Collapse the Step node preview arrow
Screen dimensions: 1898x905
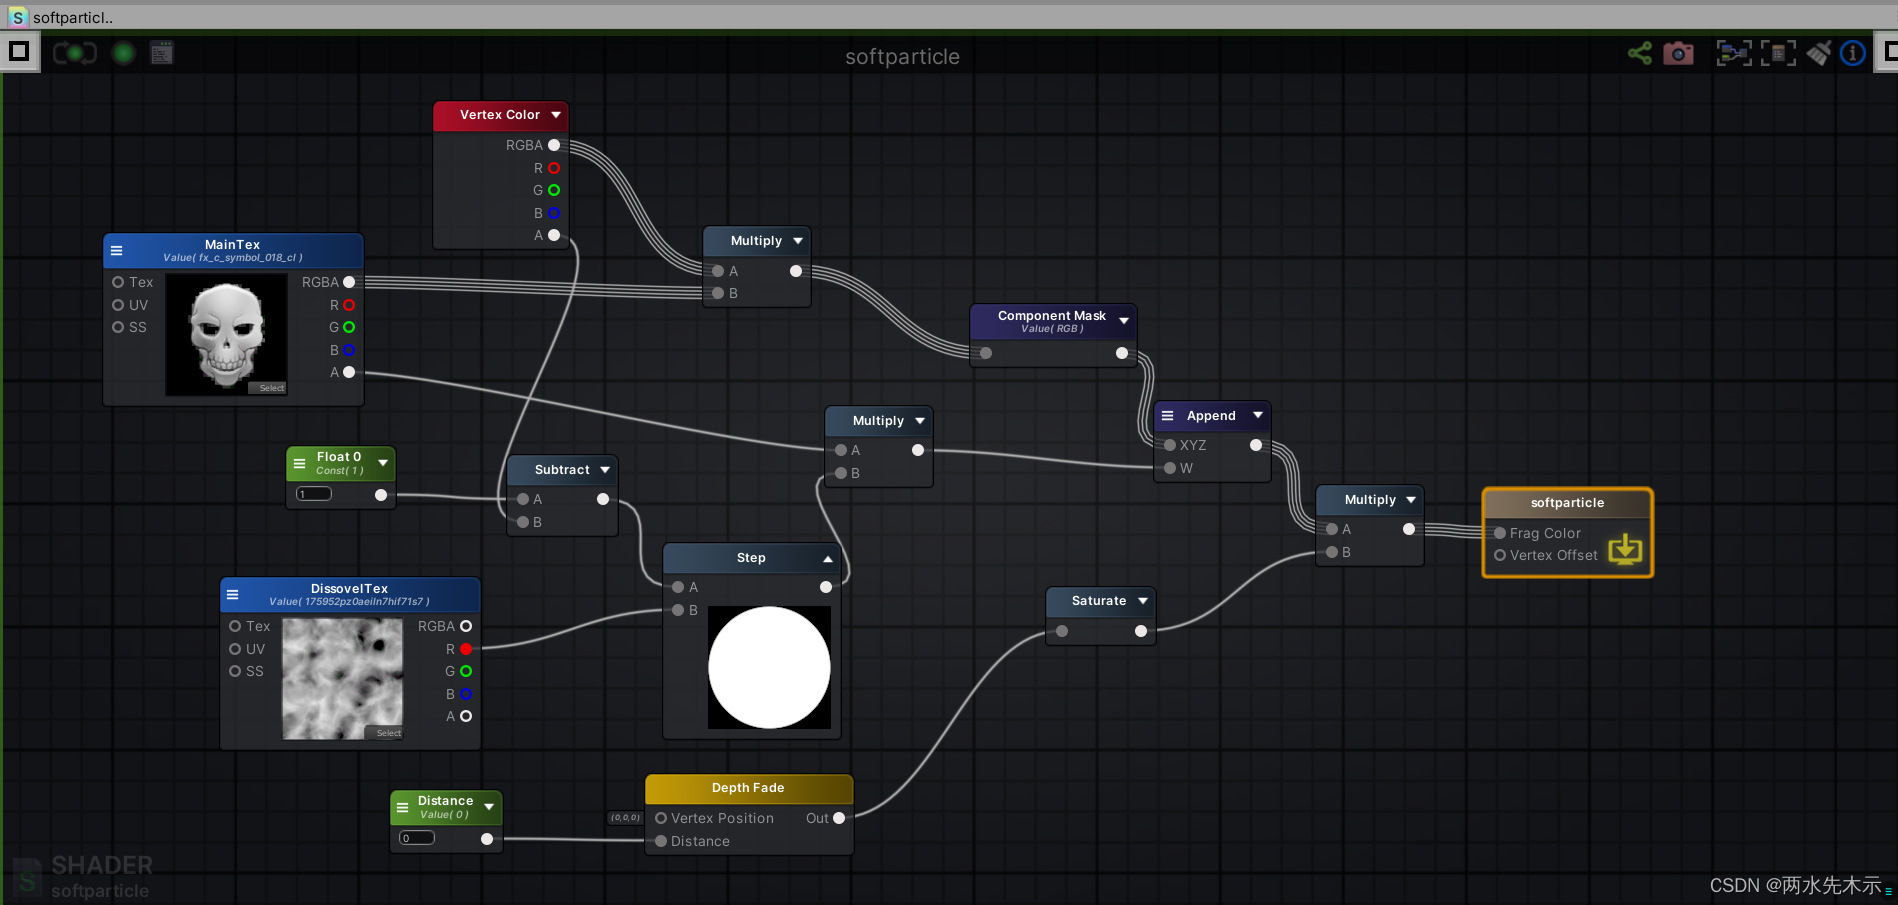[828, 559]
